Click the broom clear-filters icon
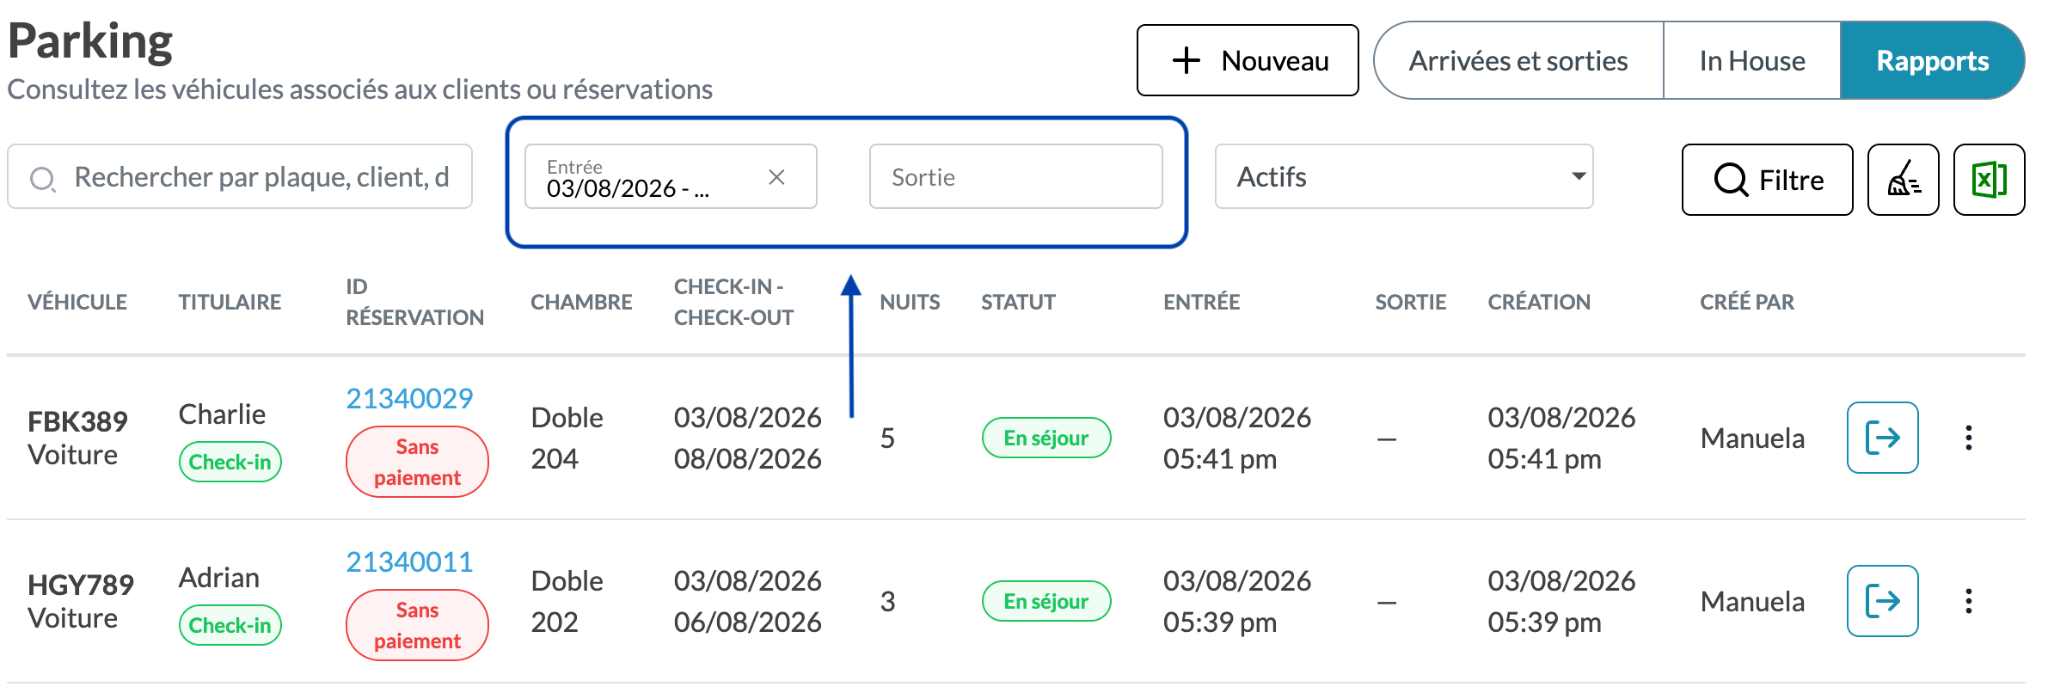This screenshot has width=2048, height=688. pyautogui.click(x=1903, y=180)
